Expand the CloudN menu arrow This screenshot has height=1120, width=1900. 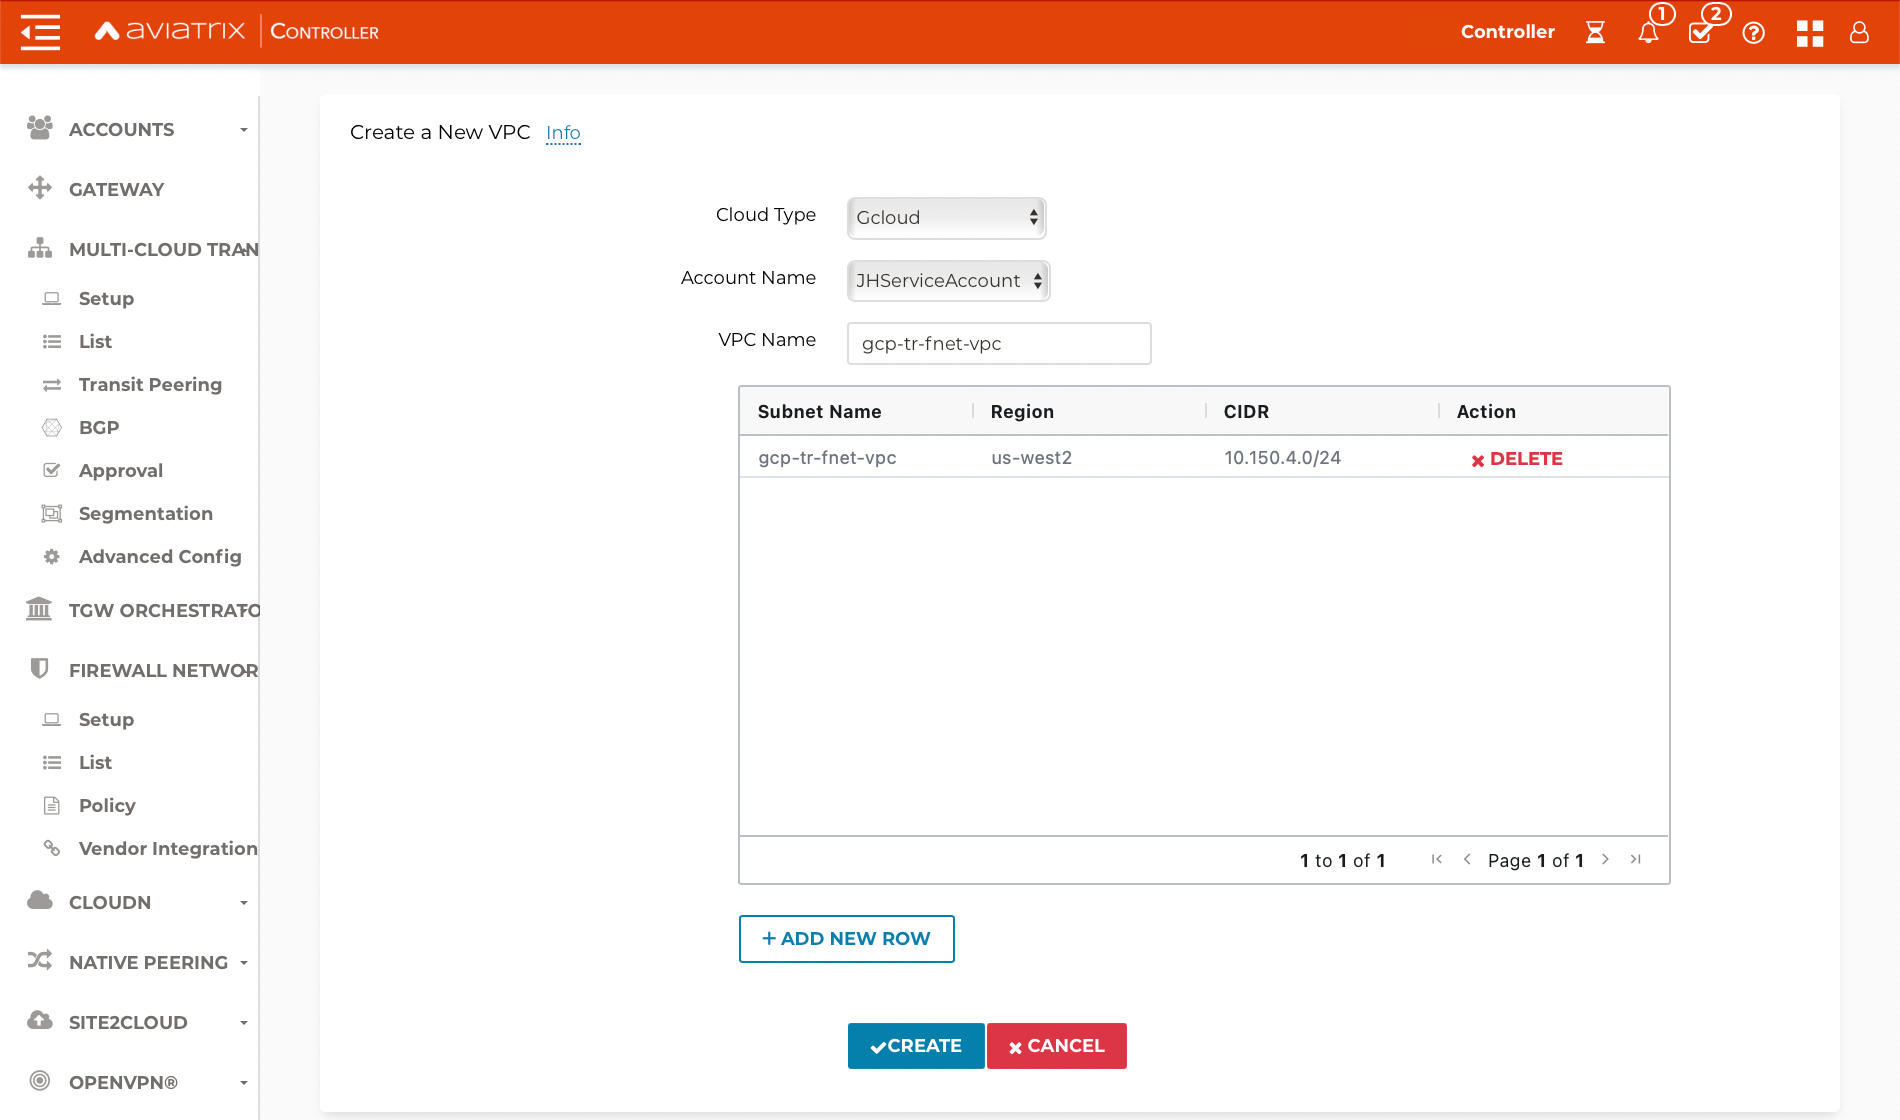tap(243, 902)
